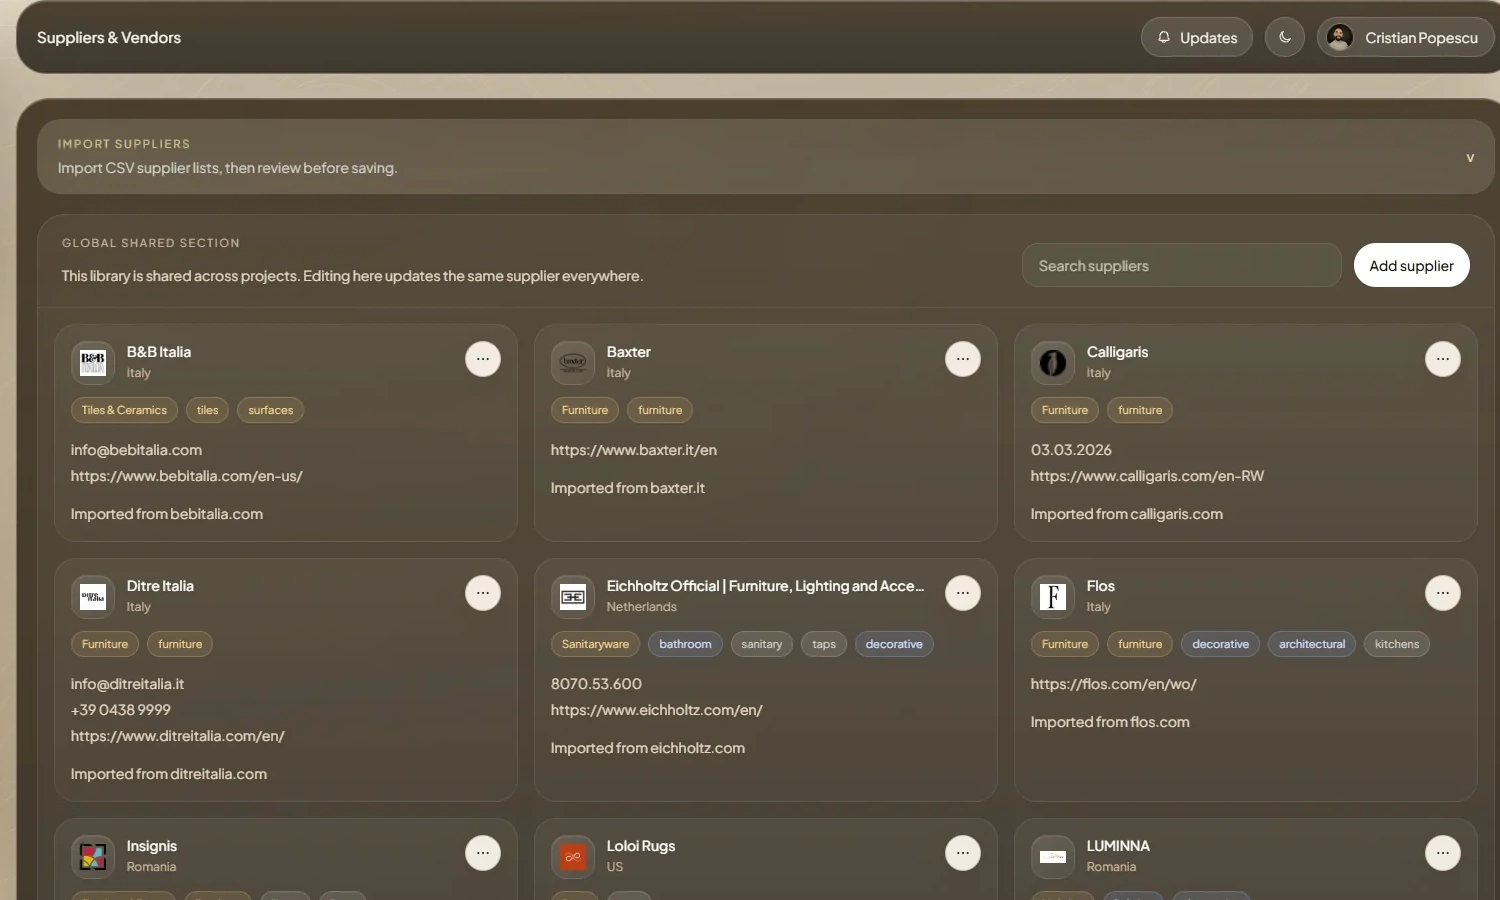This screenshot has width=1500, height=900.
Task: Select decorative tag on Flos card
Action: (1221, 644)
